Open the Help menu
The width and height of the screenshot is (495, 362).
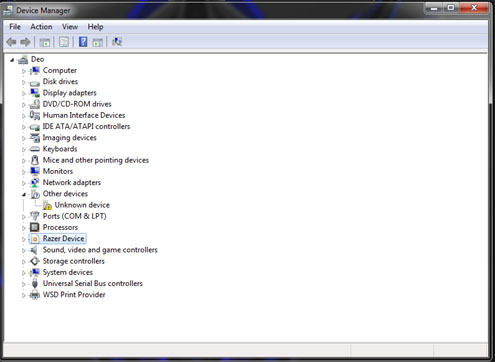pos(95,27)
